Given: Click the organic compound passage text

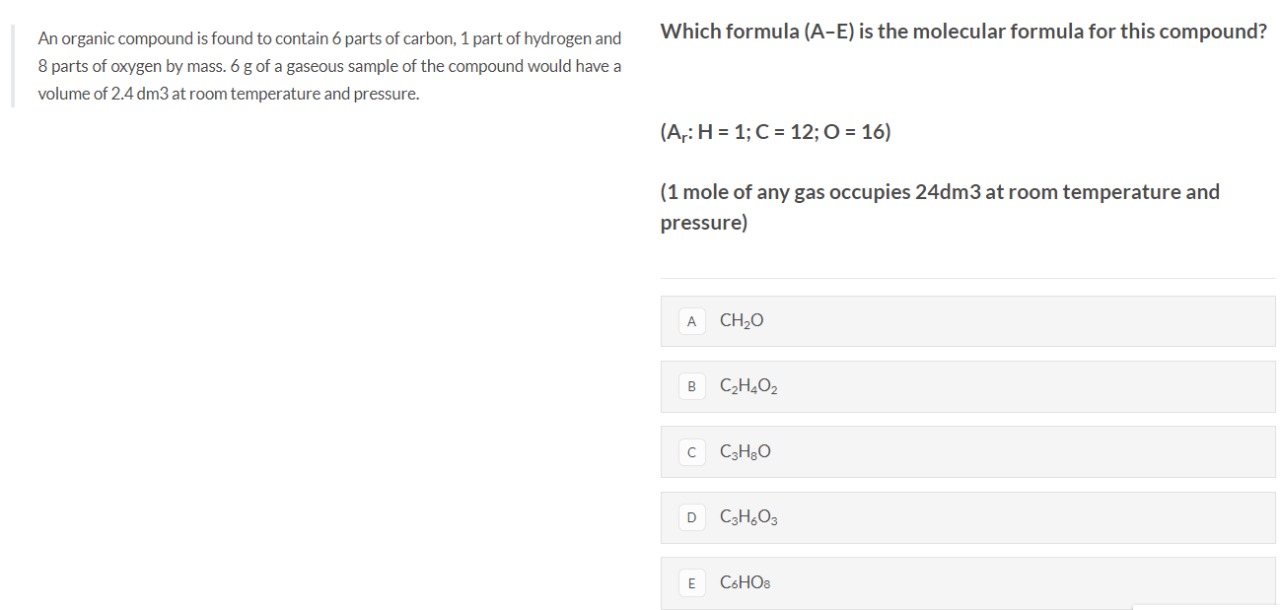Looking at the screenshot, I should coord(329,66).
